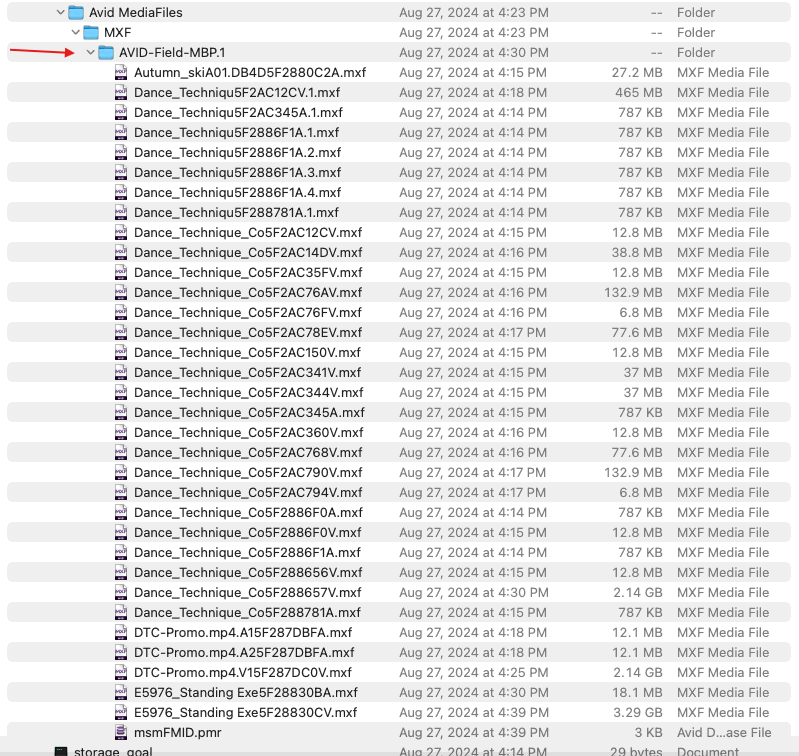Select the Dance_Technique_Co5F2AC14DV.mxf file name
Screen dimensions: 799x756
pos(248,253)
